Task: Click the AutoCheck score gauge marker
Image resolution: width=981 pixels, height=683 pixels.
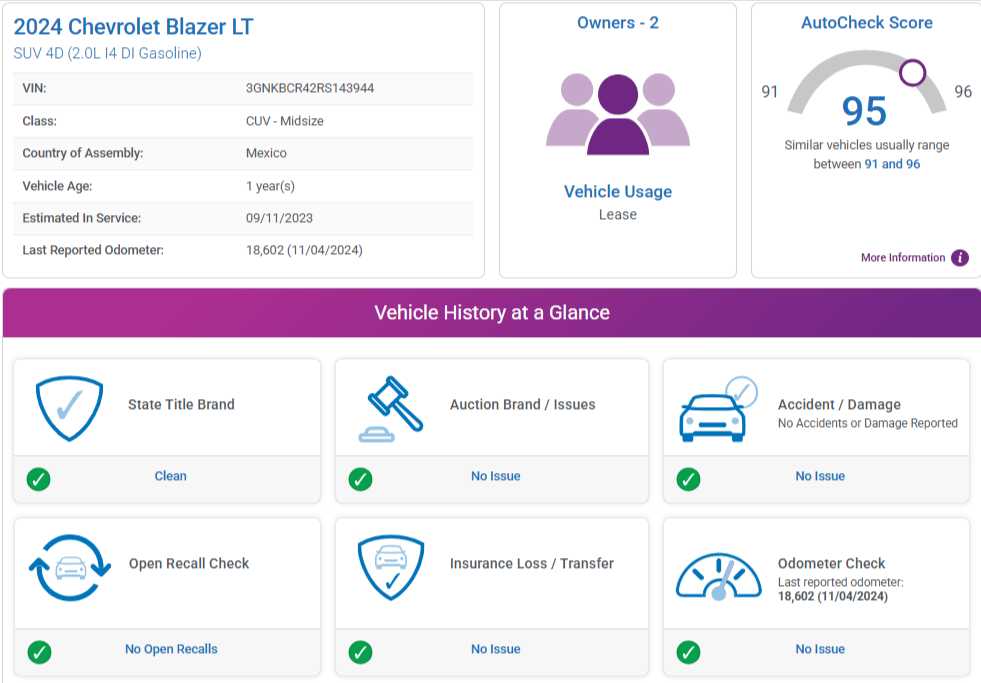Action: (912, 72)
